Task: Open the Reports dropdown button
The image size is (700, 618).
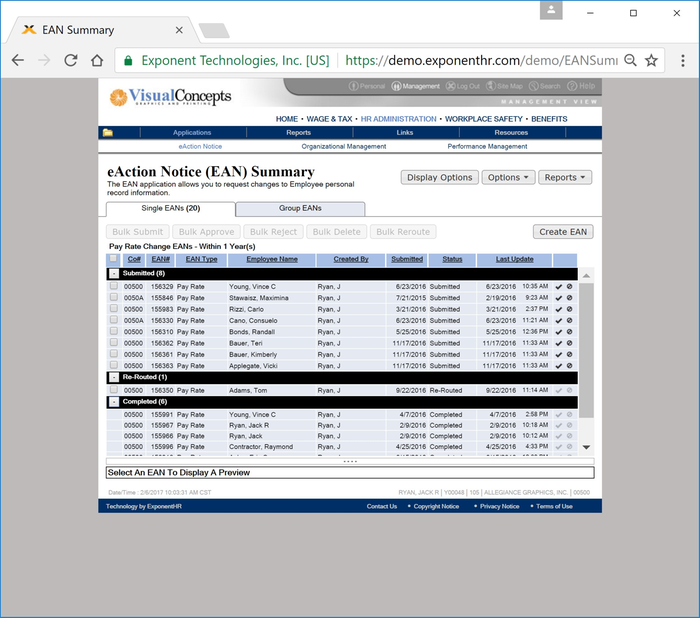Action: coord(565,177)
